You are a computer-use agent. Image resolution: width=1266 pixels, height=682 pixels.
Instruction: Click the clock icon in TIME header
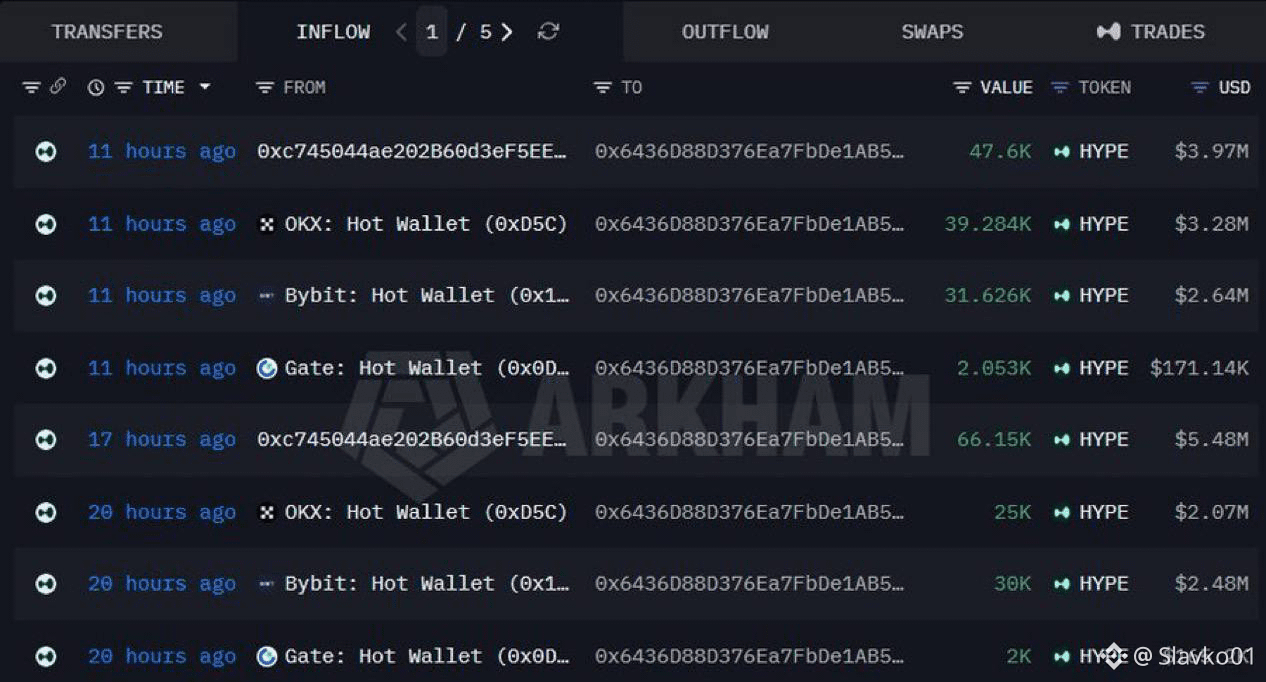(x=96, y=88)
